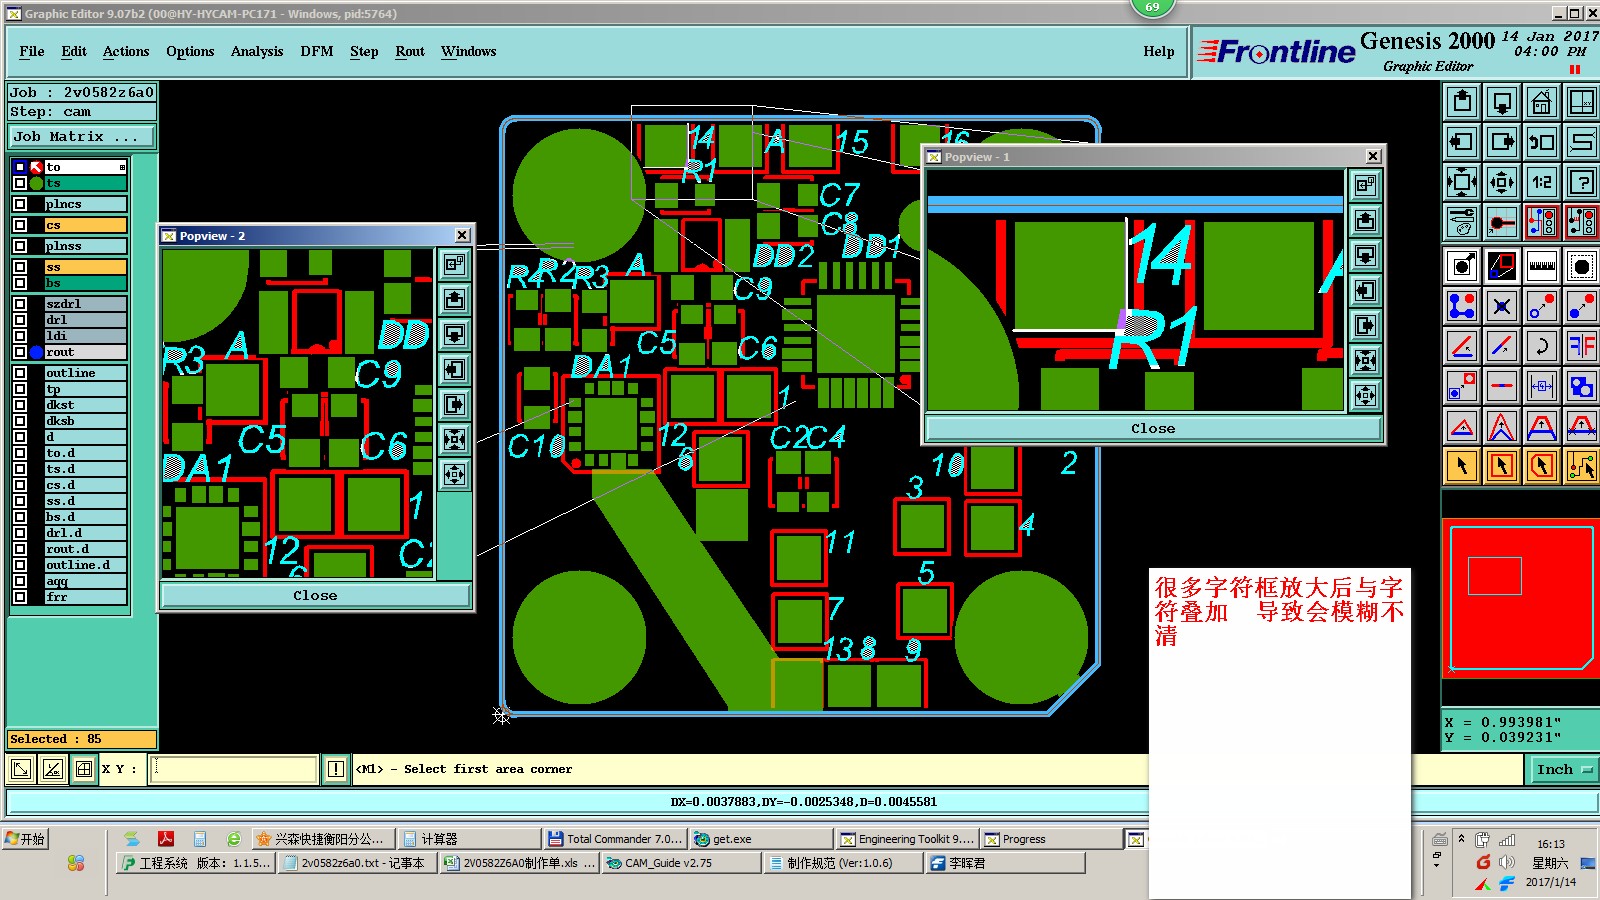This screenshot has height=900, width=1600.
Task: Click the rotate arrow icon
Action: click(1542, 346)
